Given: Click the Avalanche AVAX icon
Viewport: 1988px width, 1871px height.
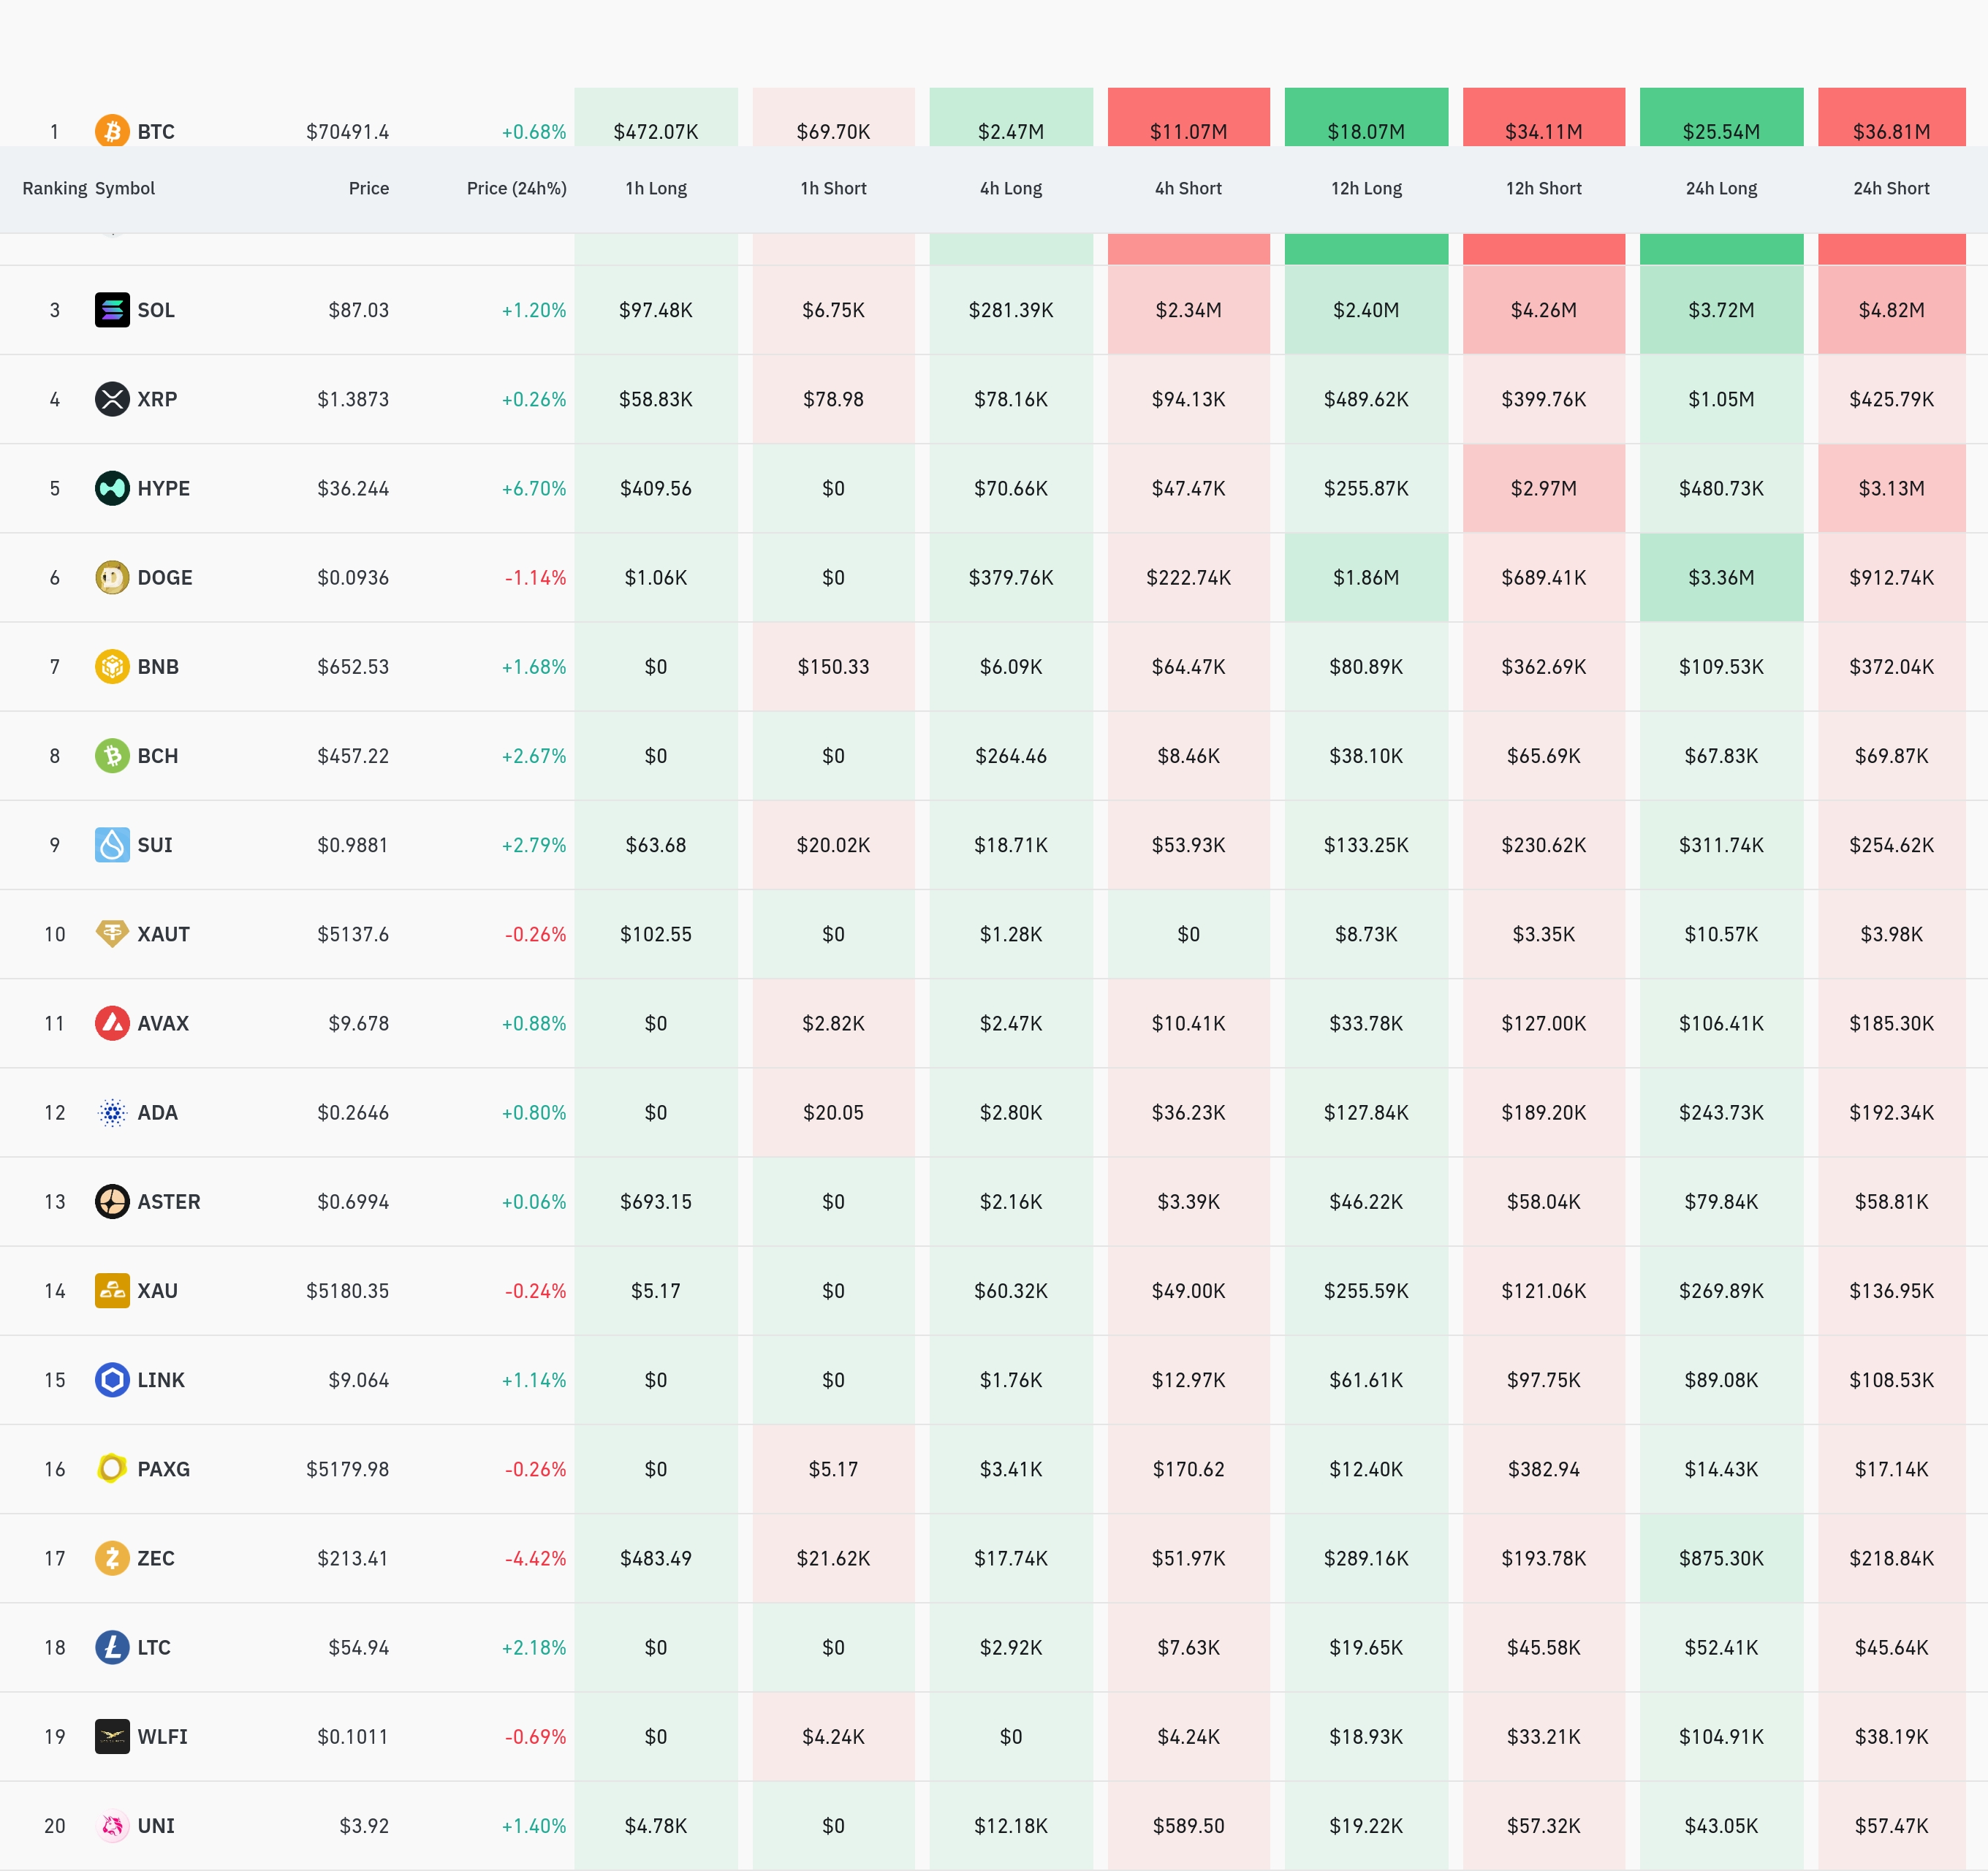Looking at the screenshot, I should [x=112, y=1023].
